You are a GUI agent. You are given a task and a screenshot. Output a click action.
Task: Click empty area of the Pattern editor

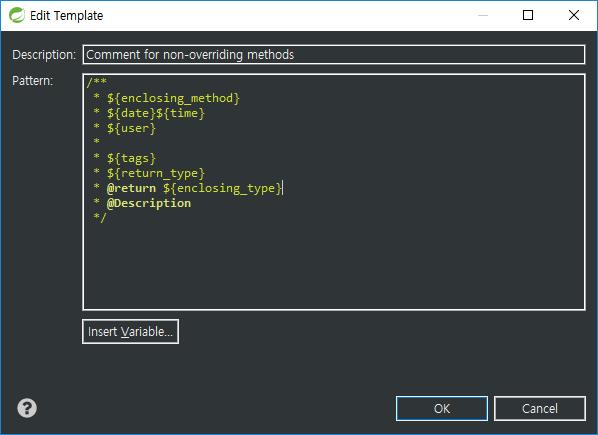point(334,267)
